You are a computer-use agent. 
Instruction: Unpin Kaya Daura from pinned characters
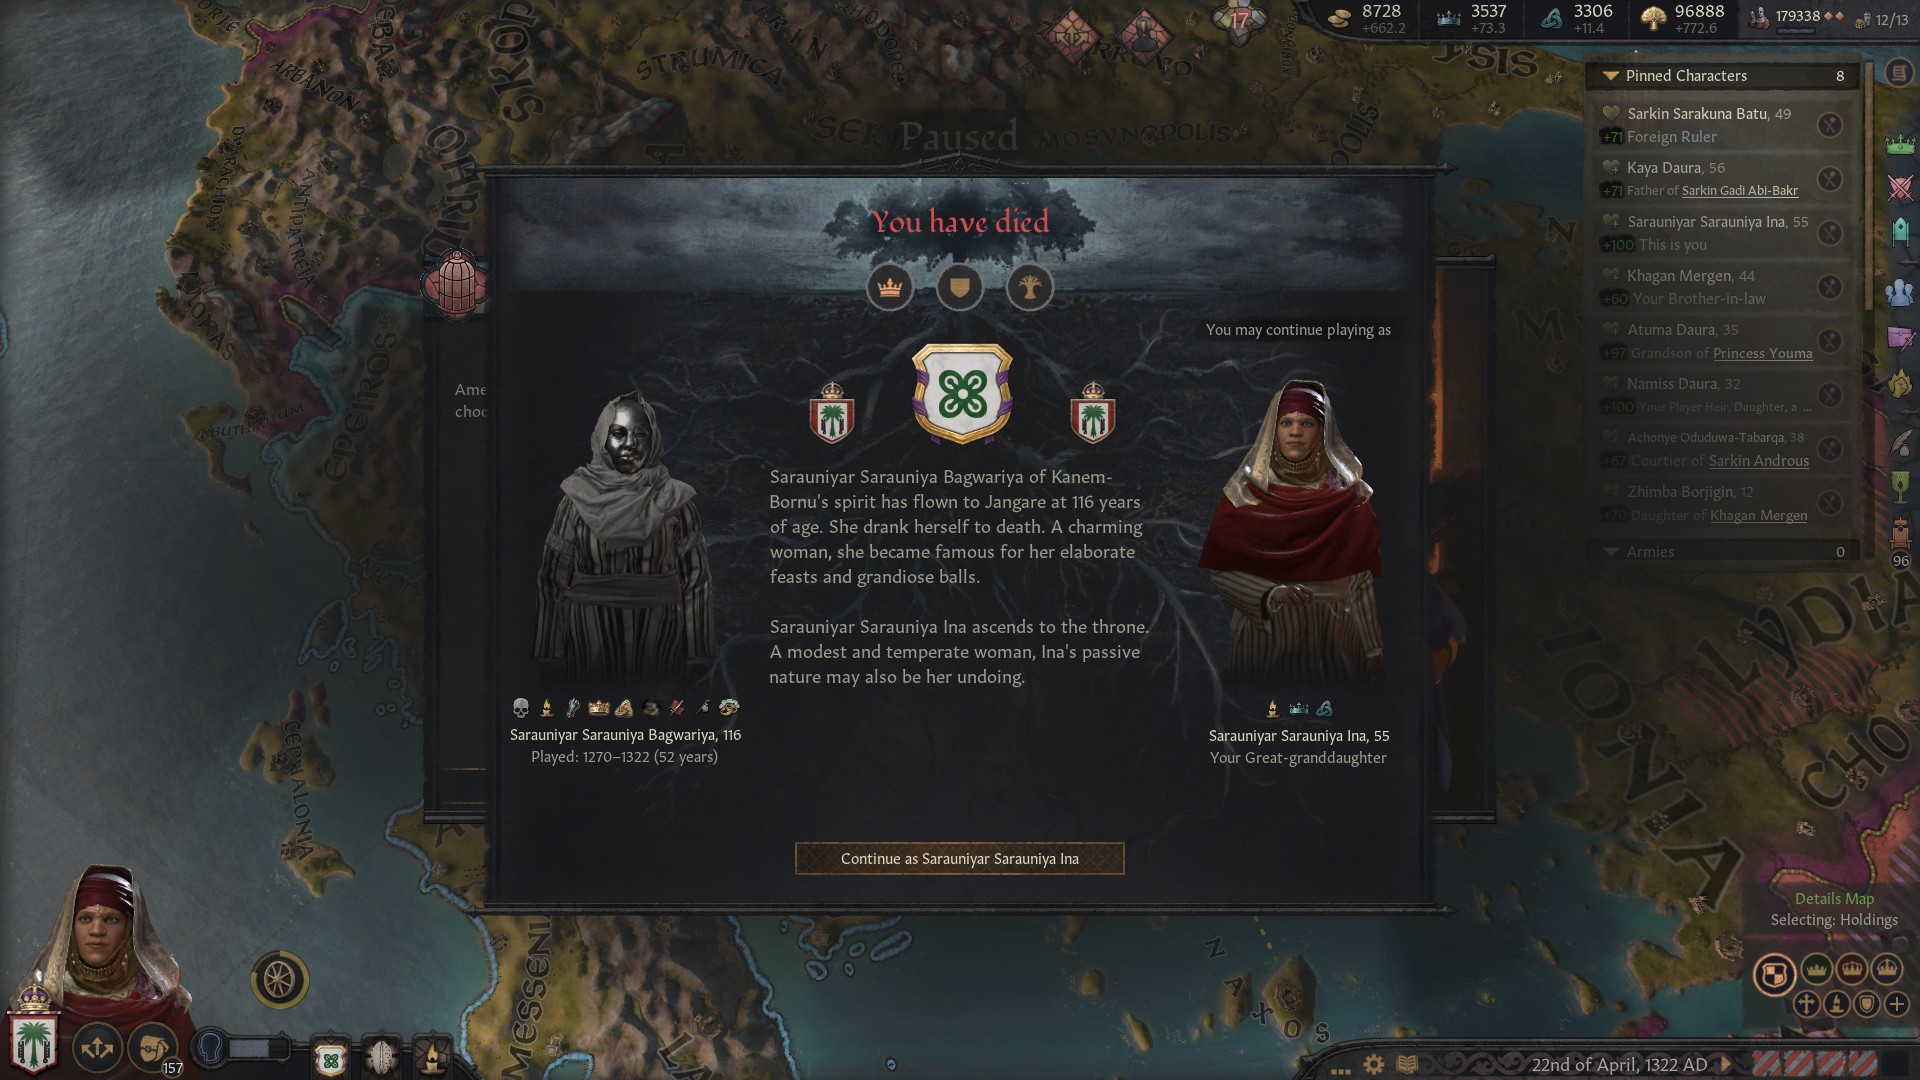pos(1829,179)
